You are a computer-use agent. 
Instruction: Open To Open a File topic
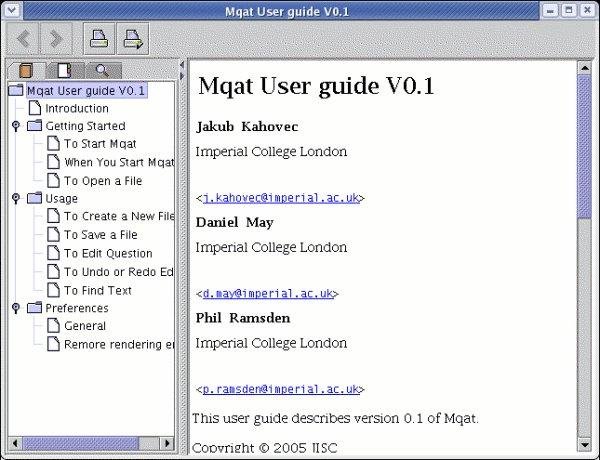coord(103,181)
